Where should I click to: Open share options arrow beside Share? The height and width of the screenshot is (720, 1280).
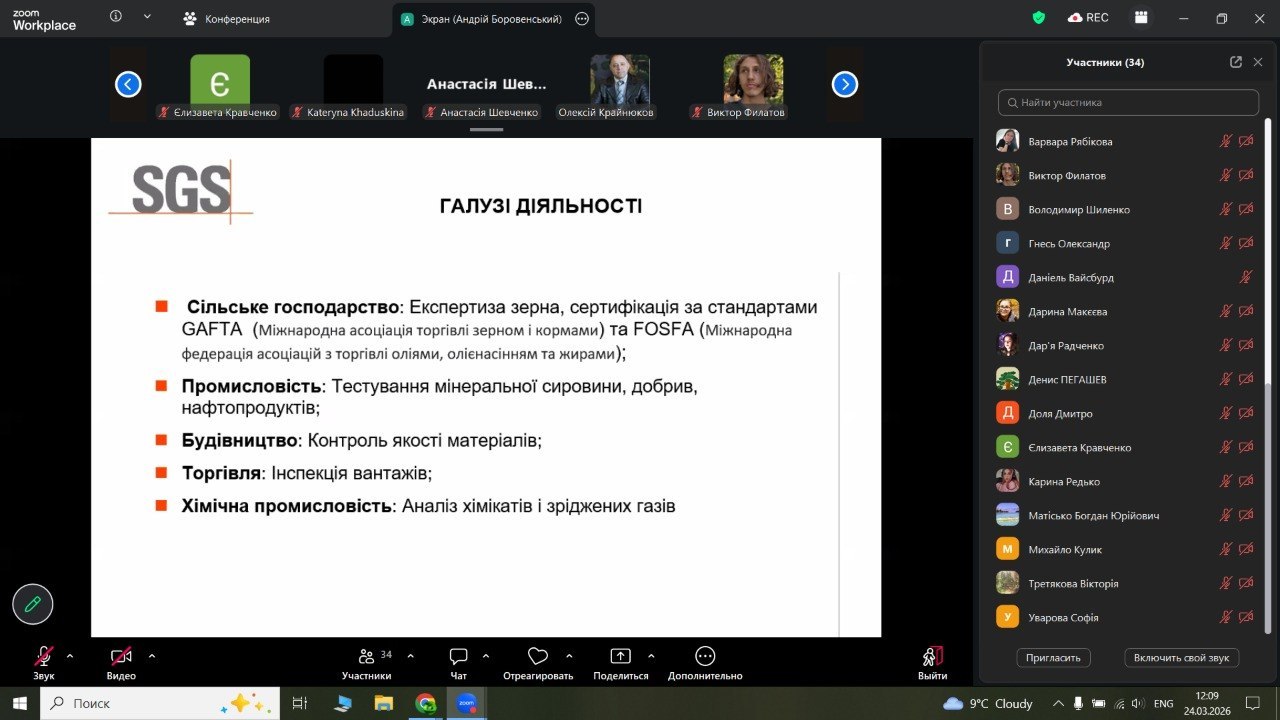[651, 656]
